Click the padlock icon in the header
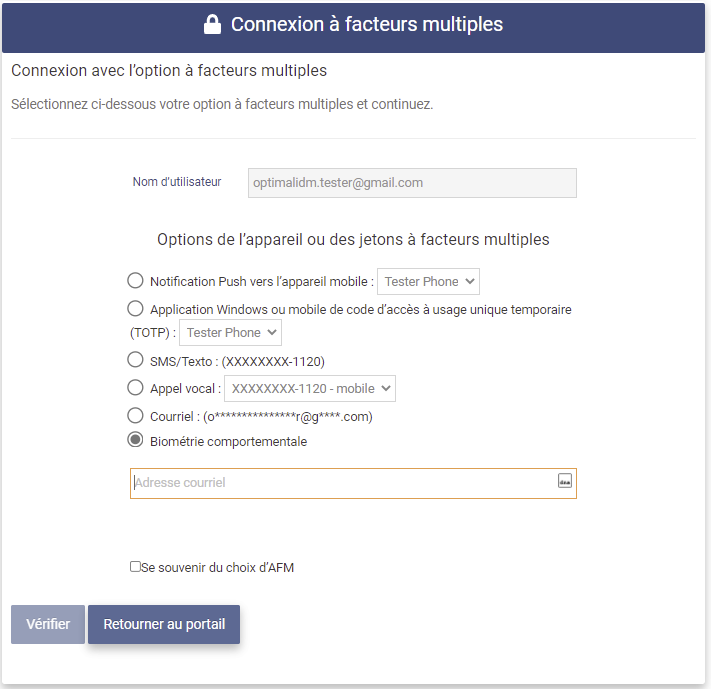This screenshot has height=689, width=711. point(212,25)
